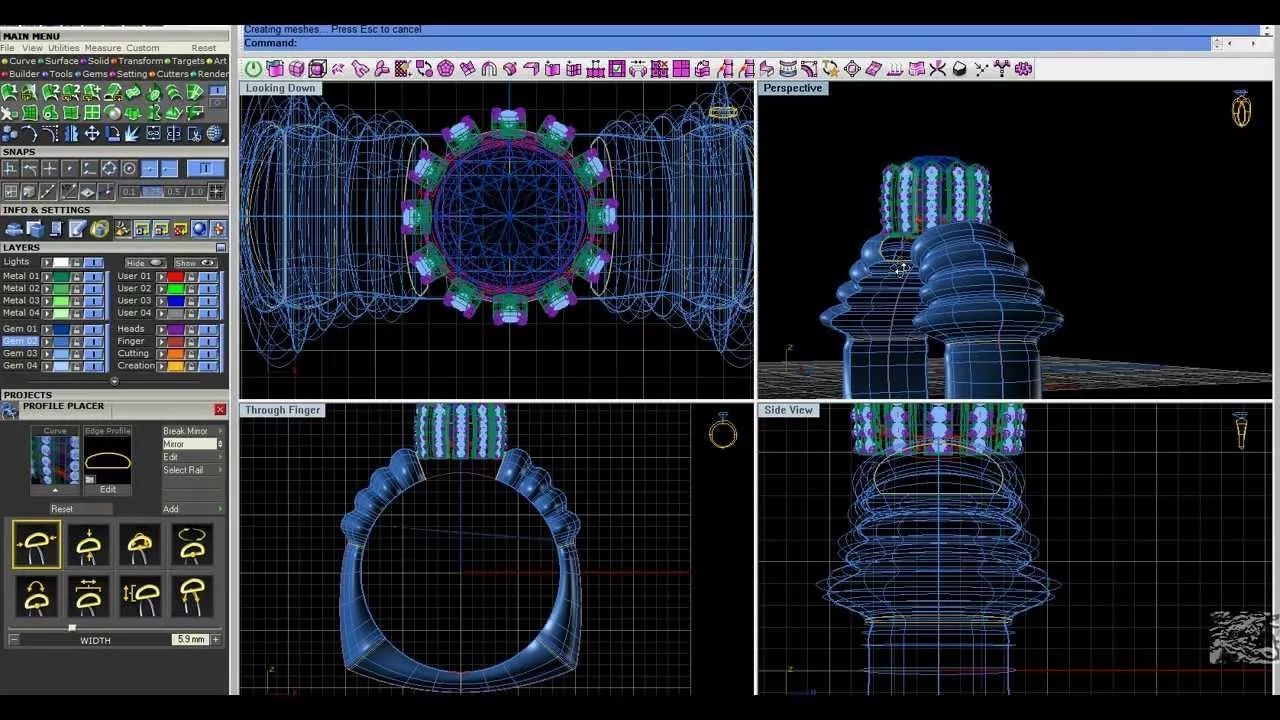Open the Utilities menu
The image size is (1280, 720).
[x=64, y=48]
